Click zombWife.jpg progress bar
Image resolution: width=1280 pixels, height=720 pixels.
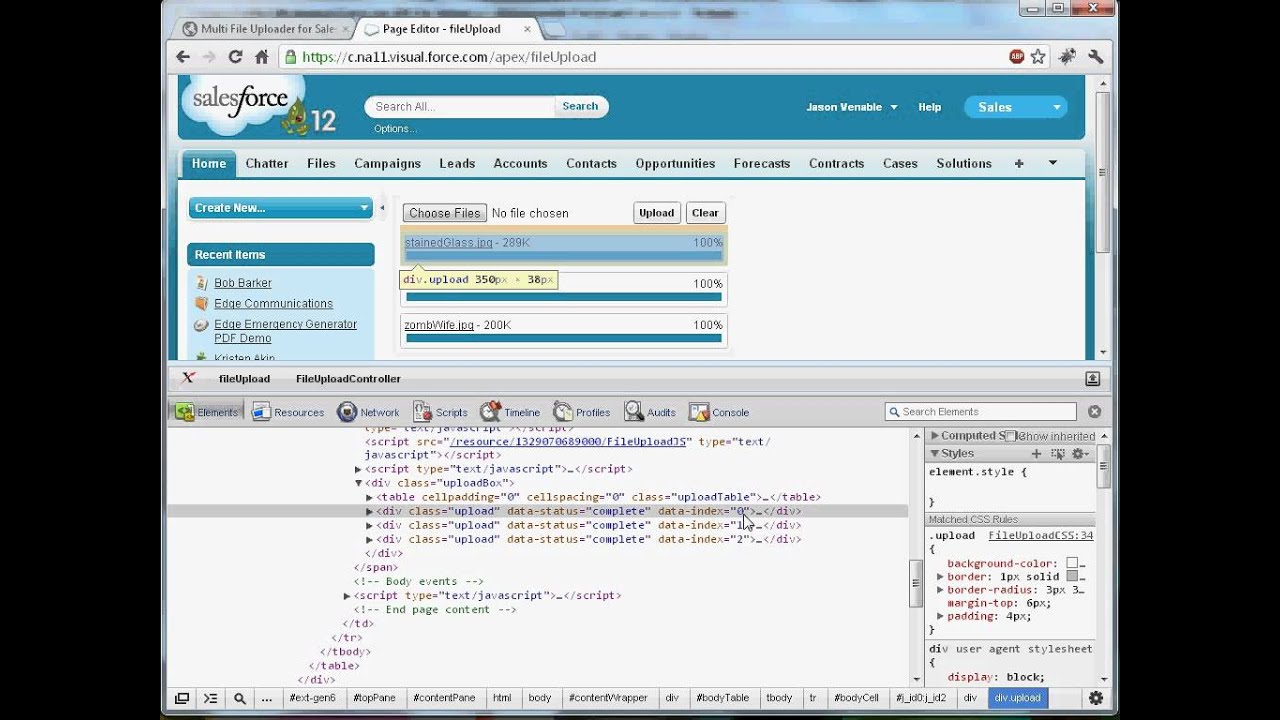[564, 338]
